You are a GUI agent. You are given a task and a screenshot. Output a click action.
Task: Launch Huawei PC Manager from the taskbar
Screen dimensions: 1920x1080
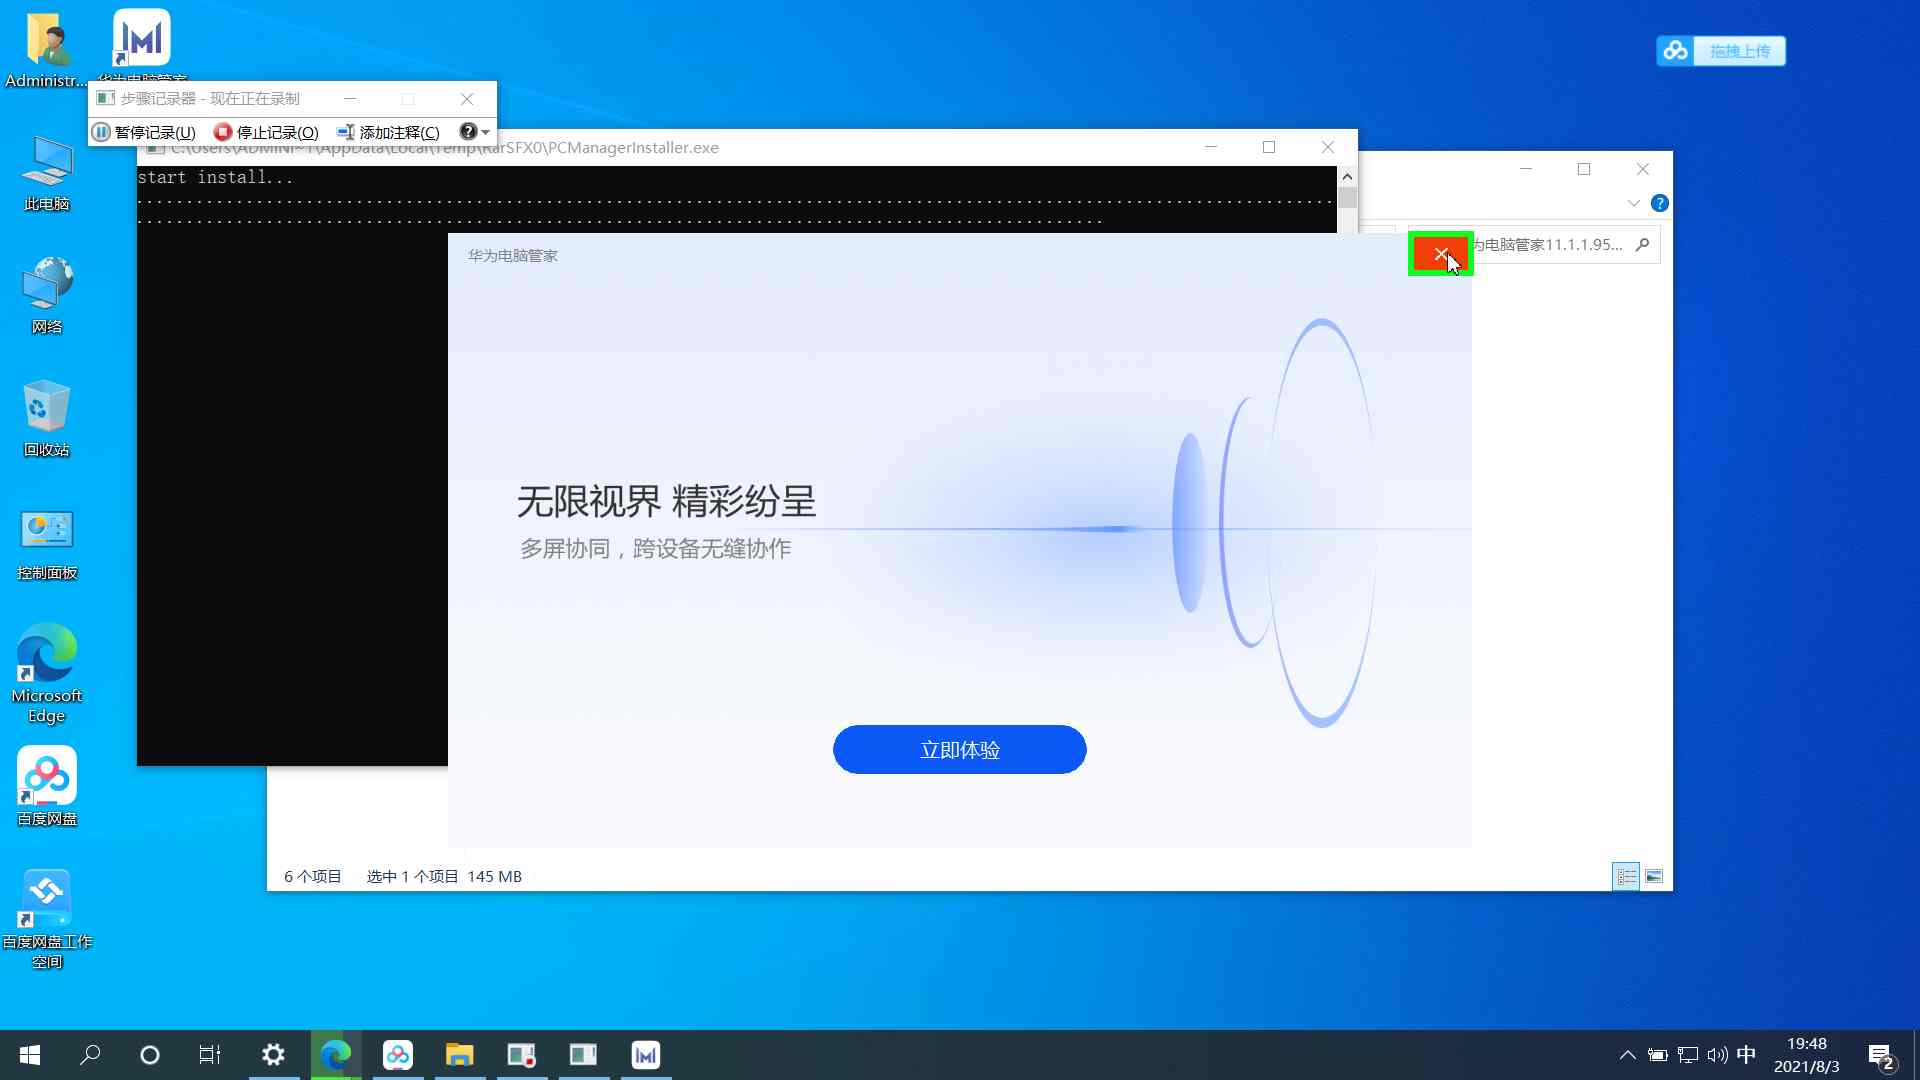pyautogui.click(x=646, y=1054)
